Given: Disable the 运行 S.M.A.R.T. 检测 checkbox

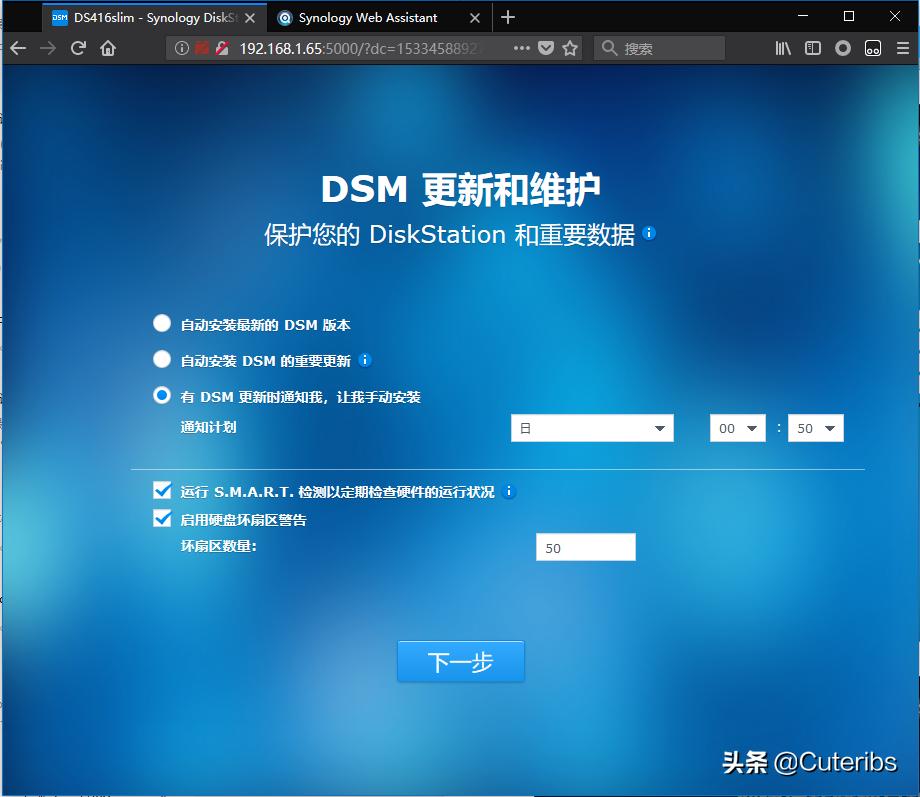Looking at the screenshot, I should pyautogui.click(x=162, y=490).
